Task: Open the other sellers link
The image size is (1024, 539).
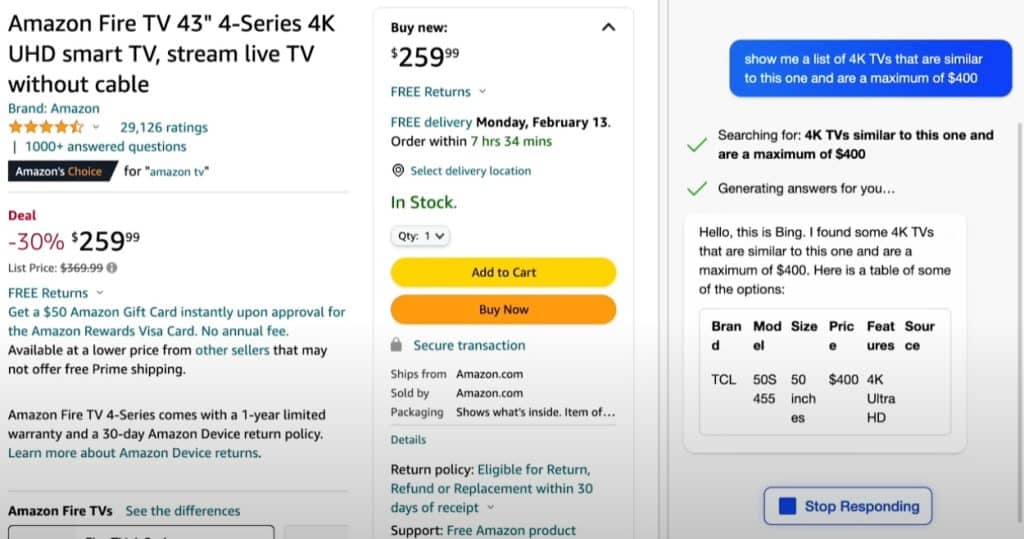Action: (232, 350)
